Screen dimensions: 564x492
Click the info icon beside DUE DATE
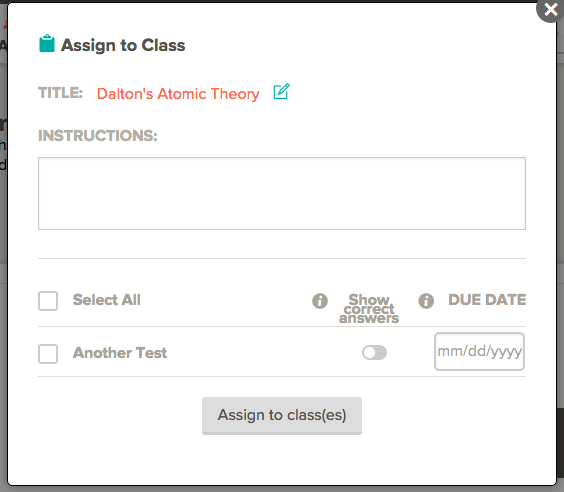tap(426, 301)
